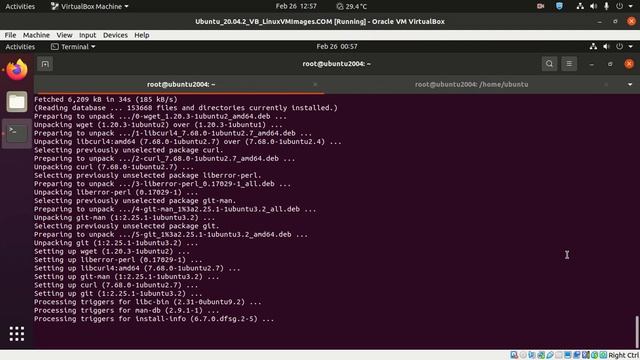Open the Files manager in guest dock
Viewport: 640px width, 360px height.
pyautogui.click(x=17, y=102)
